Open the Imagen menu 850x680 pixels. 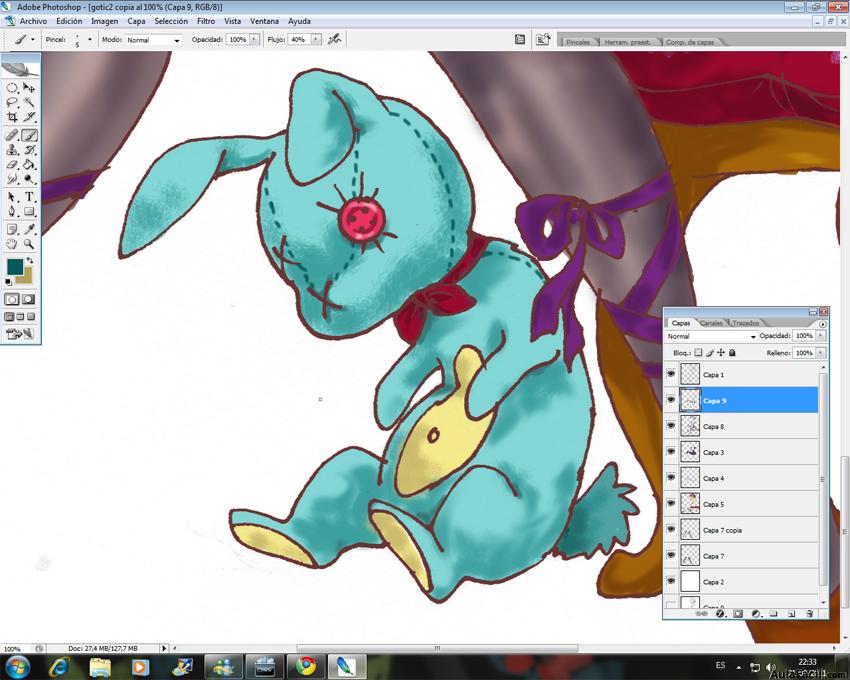click(x=105, y=21)
